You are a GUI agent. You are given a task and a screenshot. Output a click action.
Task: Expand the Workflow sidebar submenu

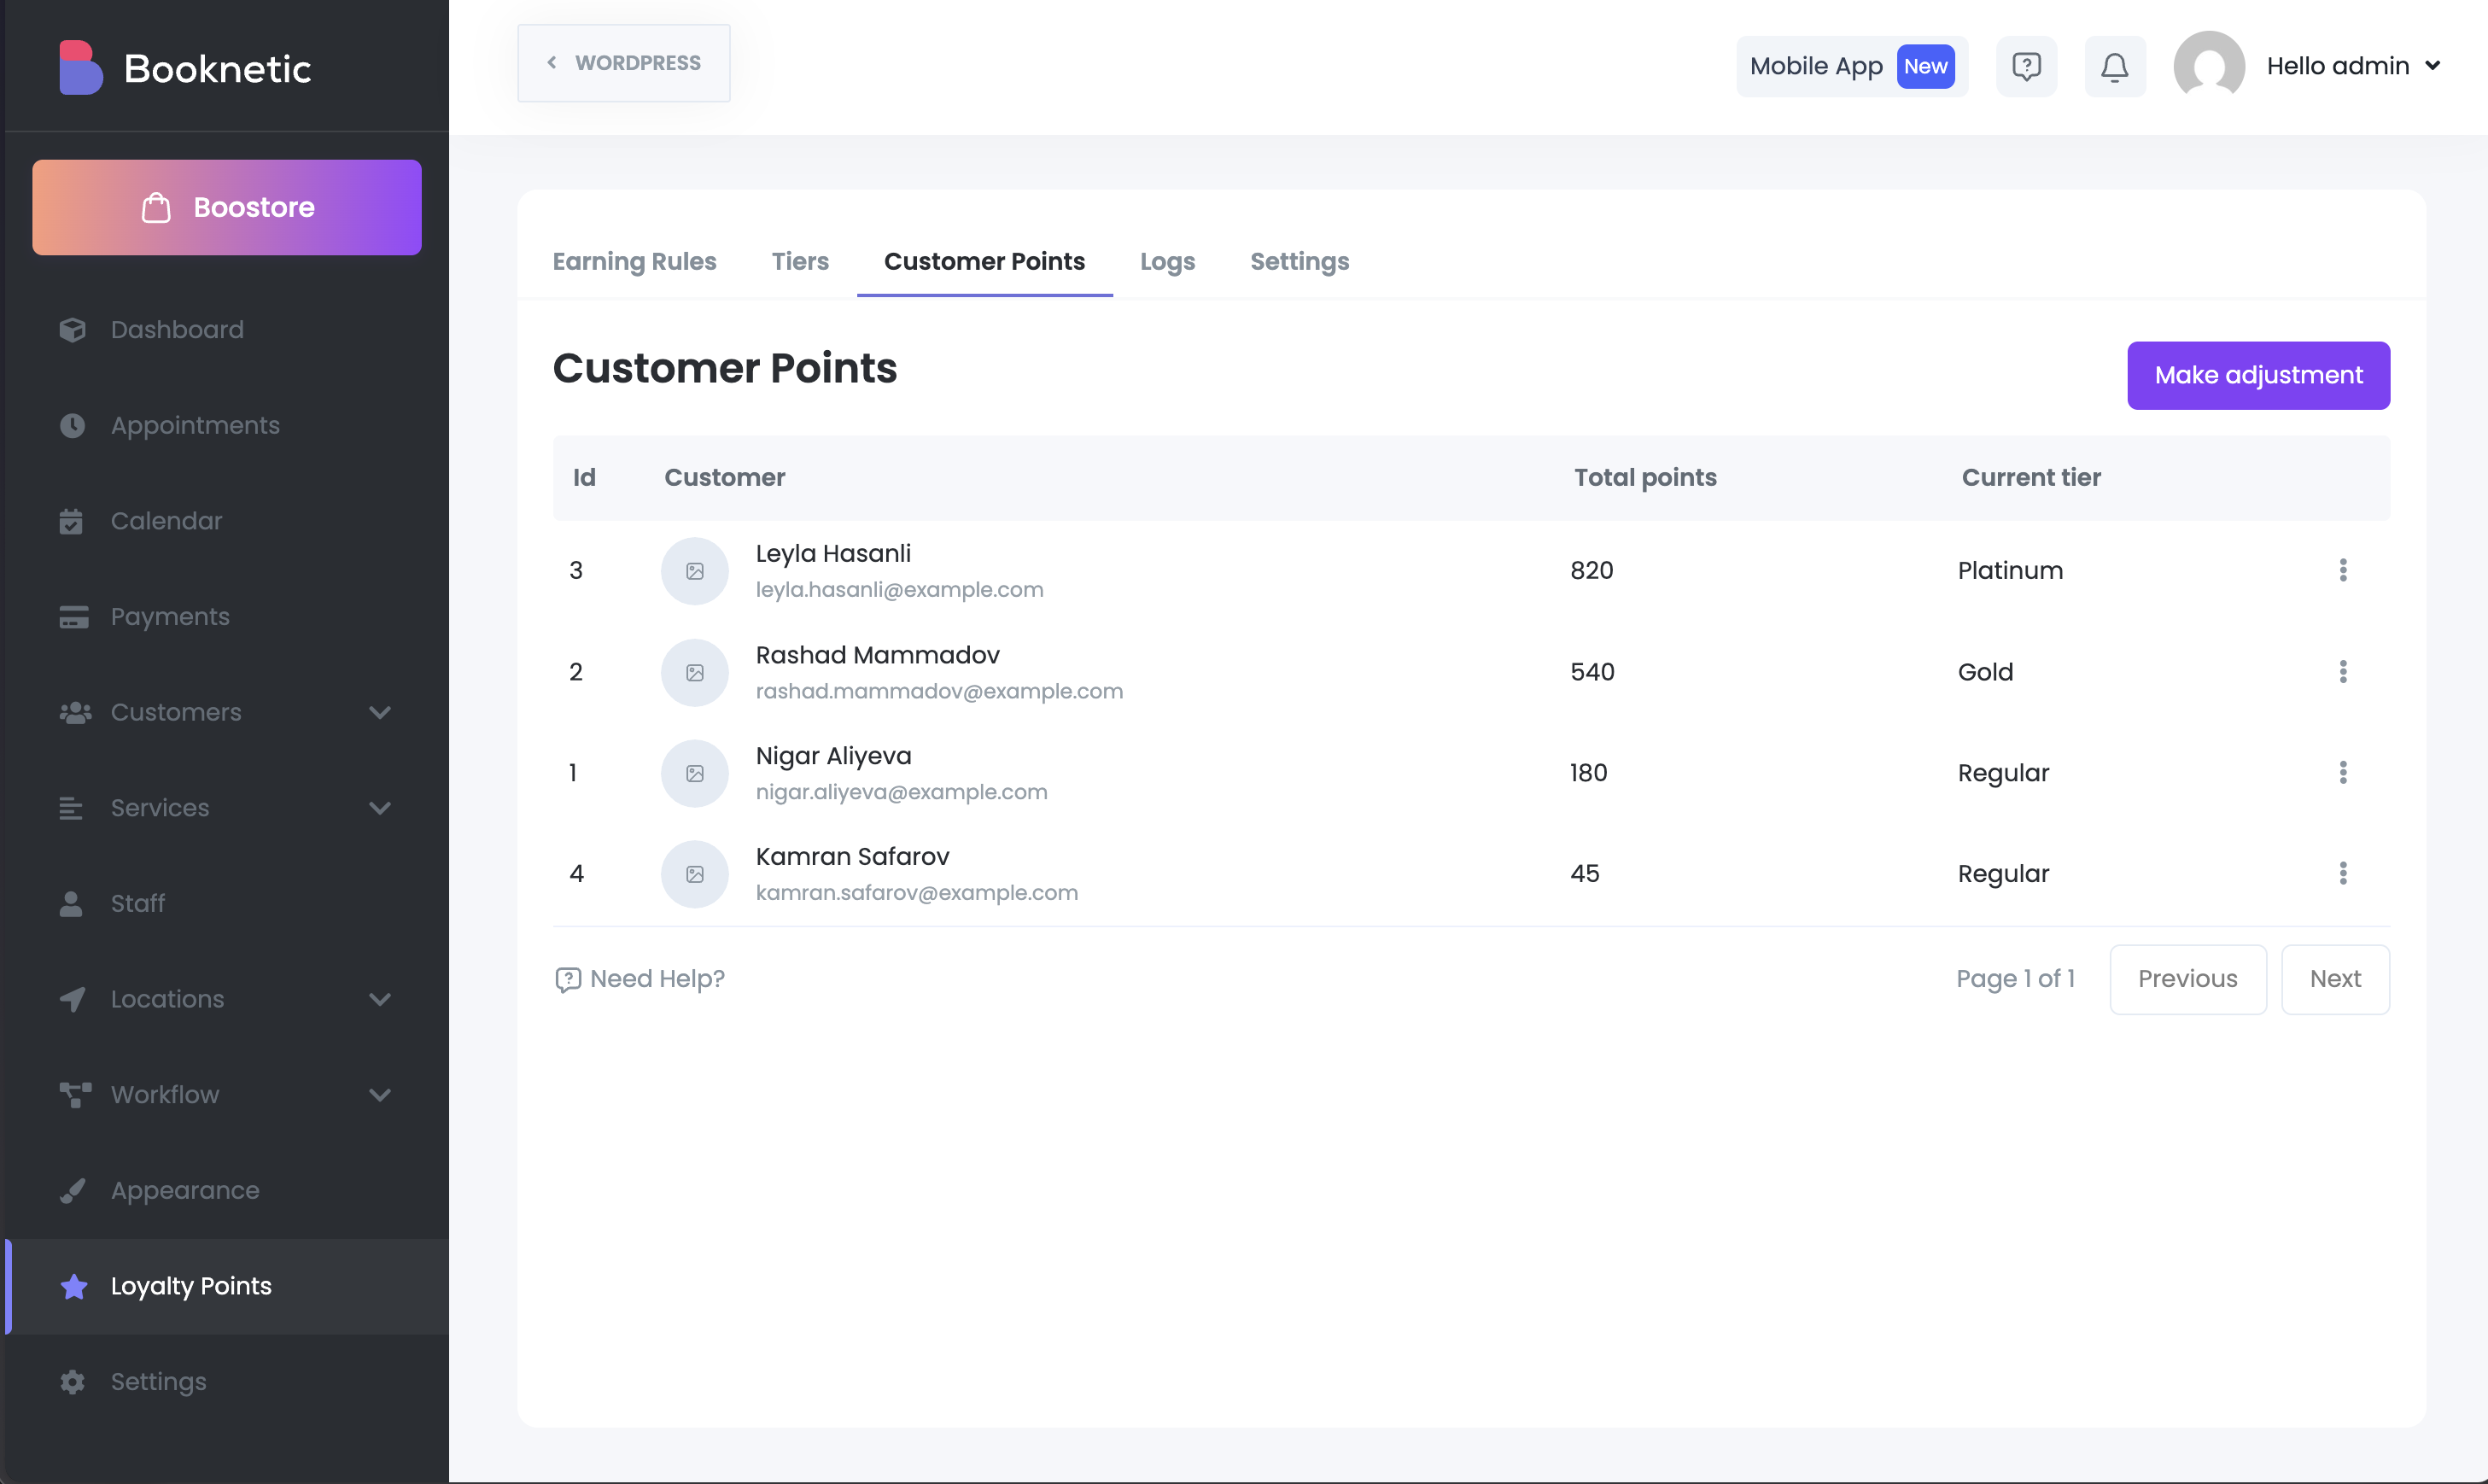point(379,1095)
